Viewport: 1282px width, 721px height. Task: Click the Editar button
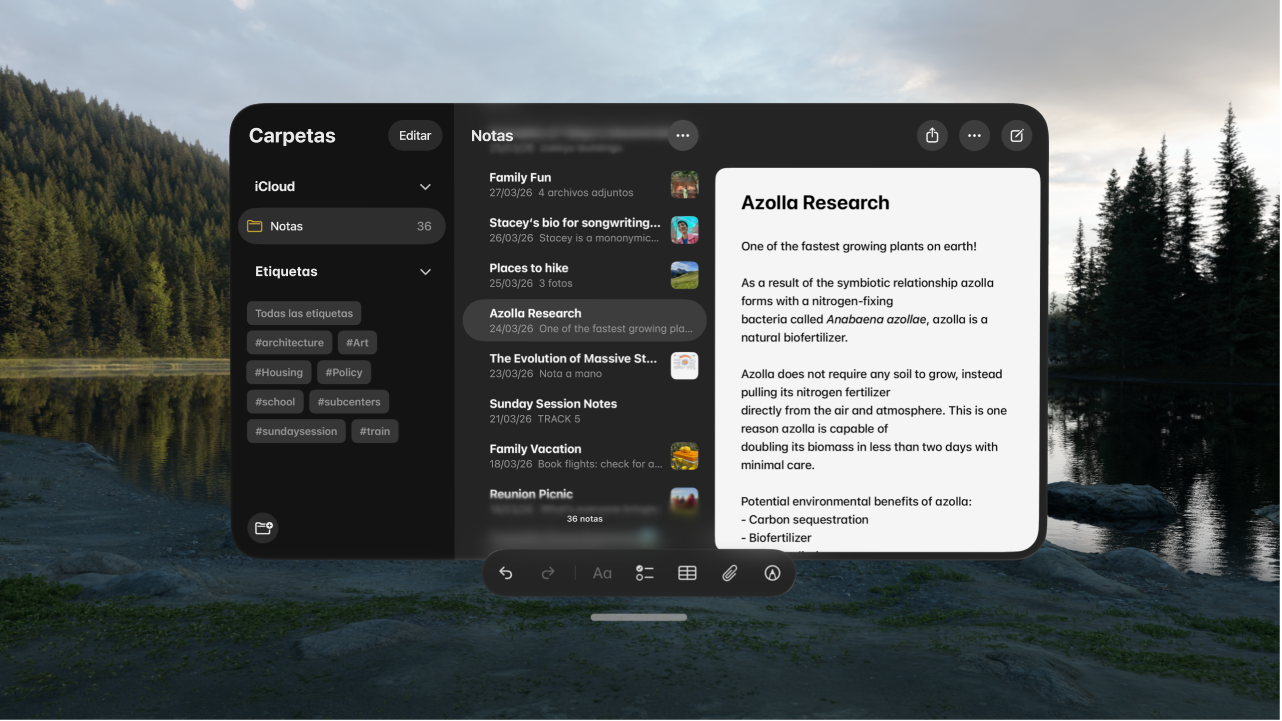click(x=415, y=136)
